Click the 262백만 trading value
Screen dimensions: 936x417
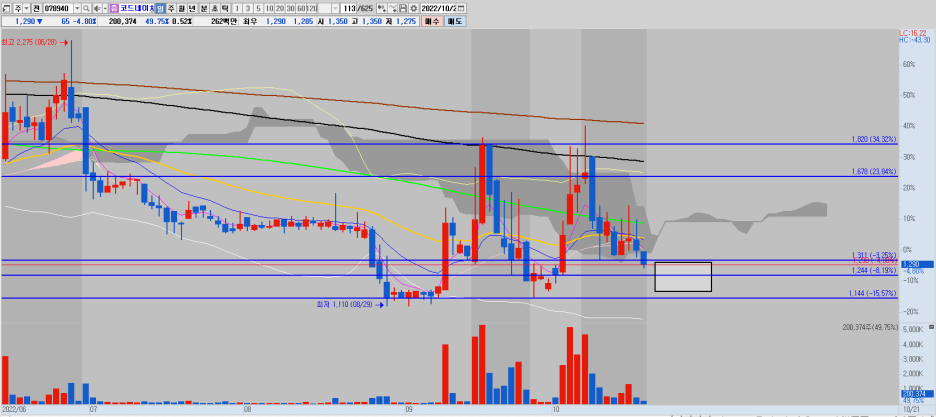point(224,21)
